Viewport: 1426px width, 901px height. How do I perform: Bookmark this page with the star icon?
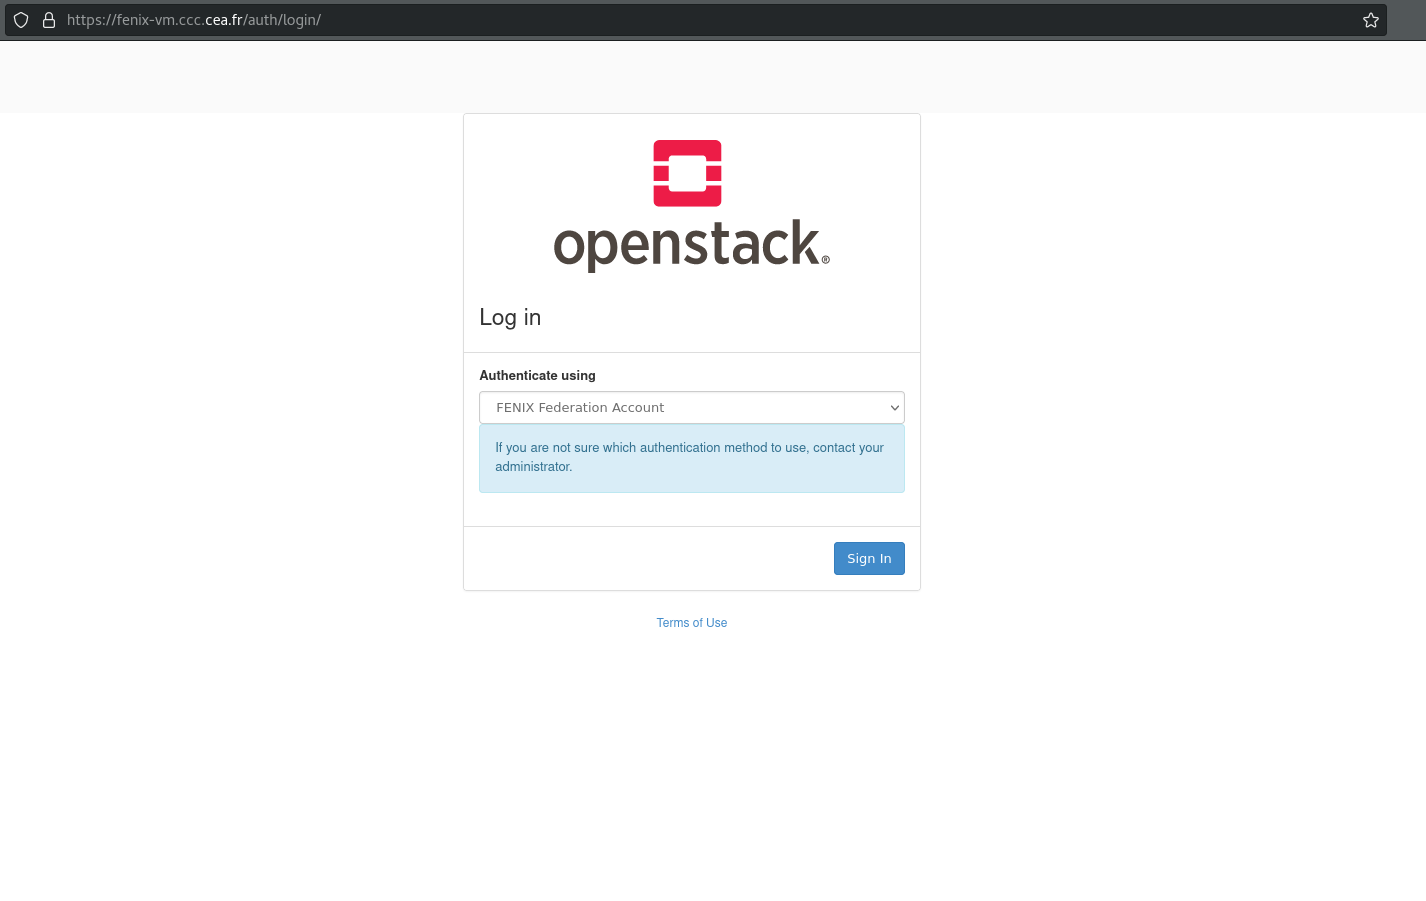pyautogui.click(x=1371, y=20)
